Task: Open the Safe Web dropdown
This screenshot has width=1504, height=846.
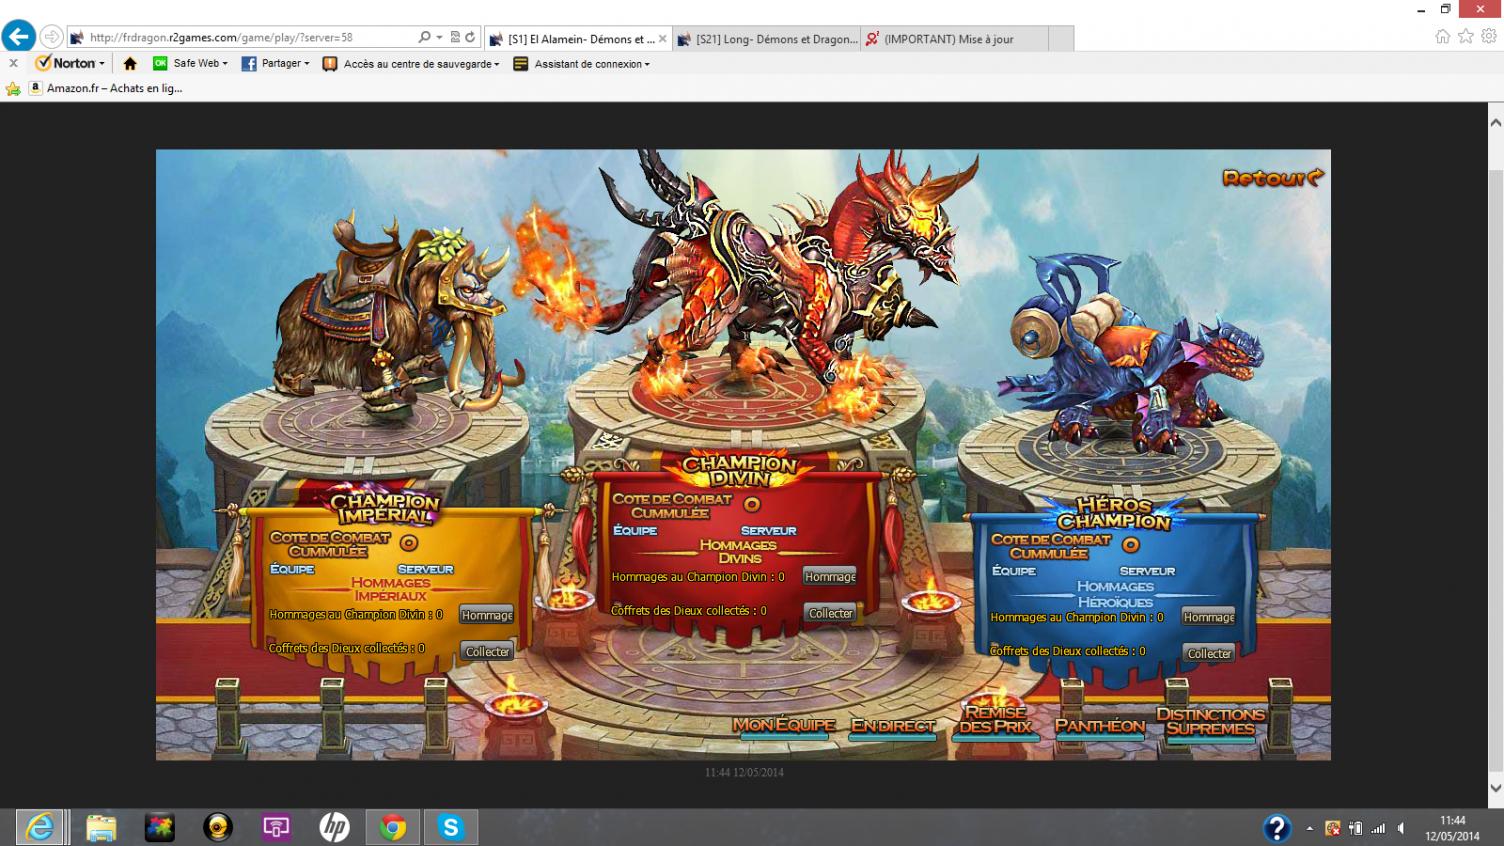Action: coord(190,64)
